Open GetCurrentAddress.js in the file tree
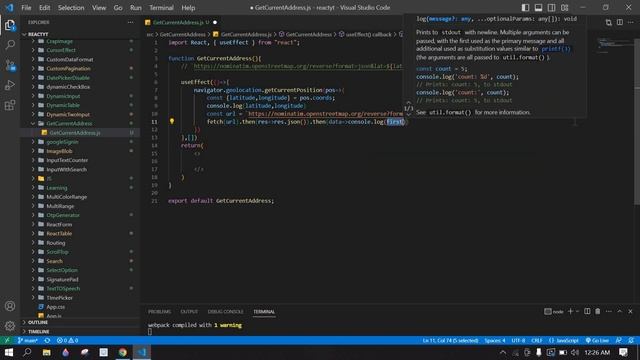The height and width of the screenshot is (360, 640). tap(80, 133)
